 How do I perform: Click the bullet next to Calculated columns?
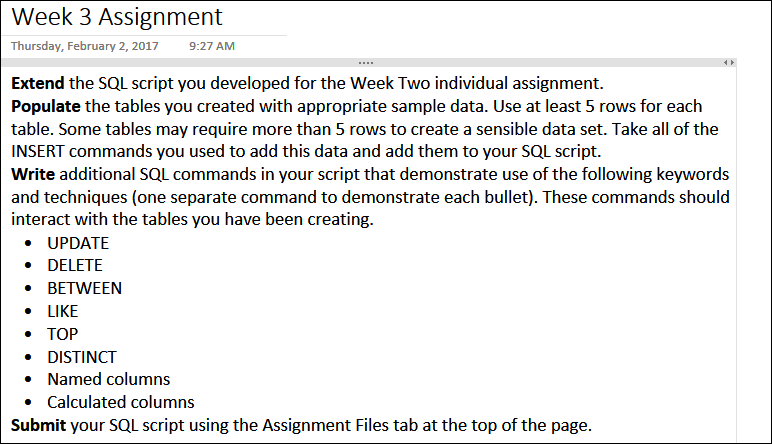pos(31,403)
